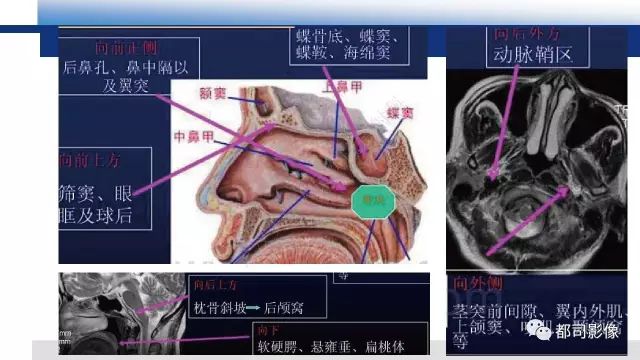Click the text '蝶骨底、蝶窦、'
The image size is (640, 360).
click(x=347, y=36)
